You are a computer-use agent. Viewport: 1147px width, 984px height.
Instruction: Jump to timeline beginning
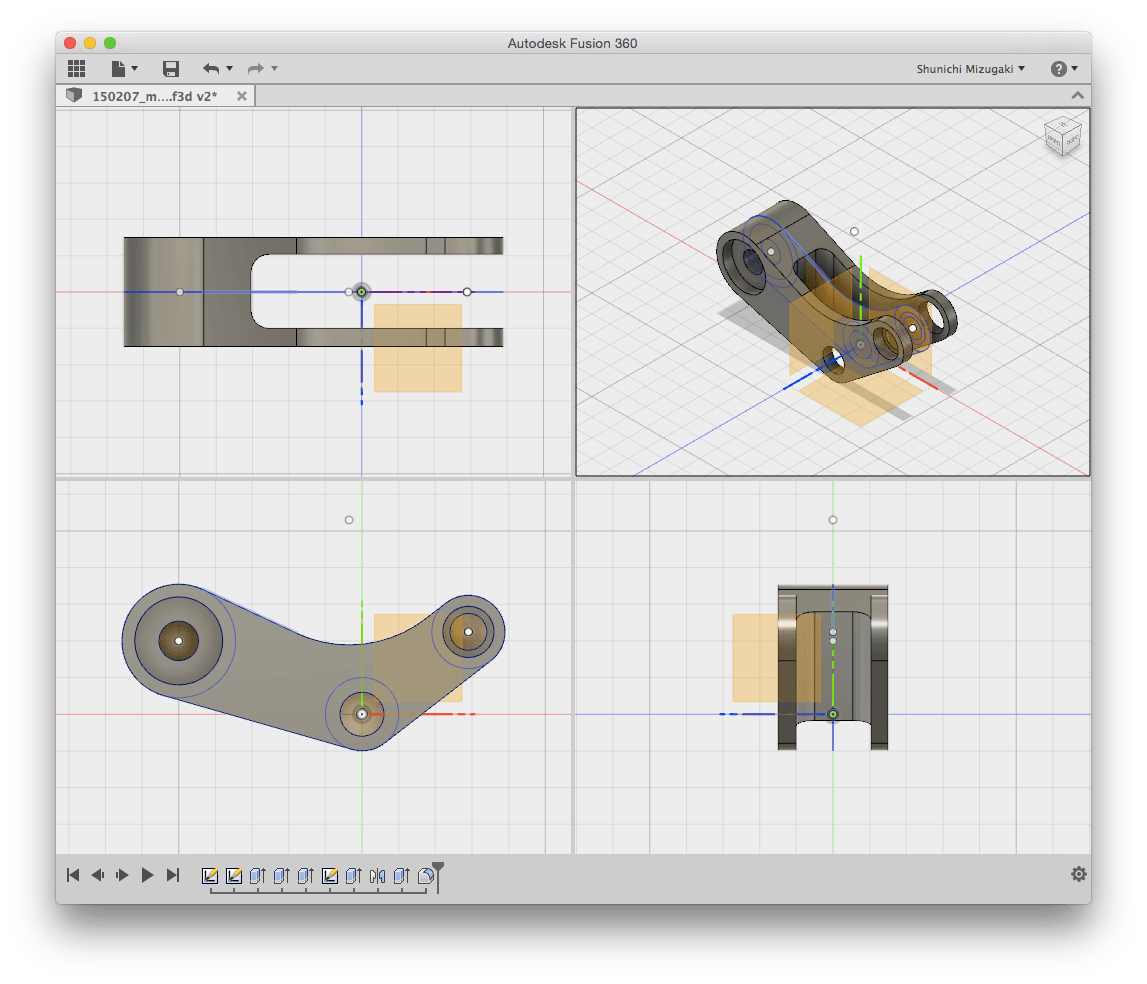tap(72, 875)
